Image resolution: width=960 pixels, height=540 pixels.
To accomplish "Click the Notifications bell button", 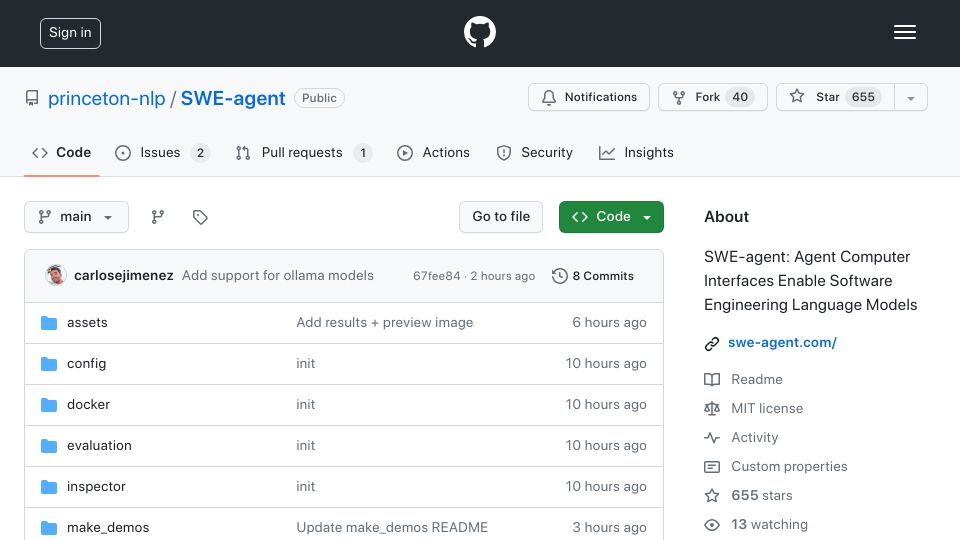I will 589,97.
